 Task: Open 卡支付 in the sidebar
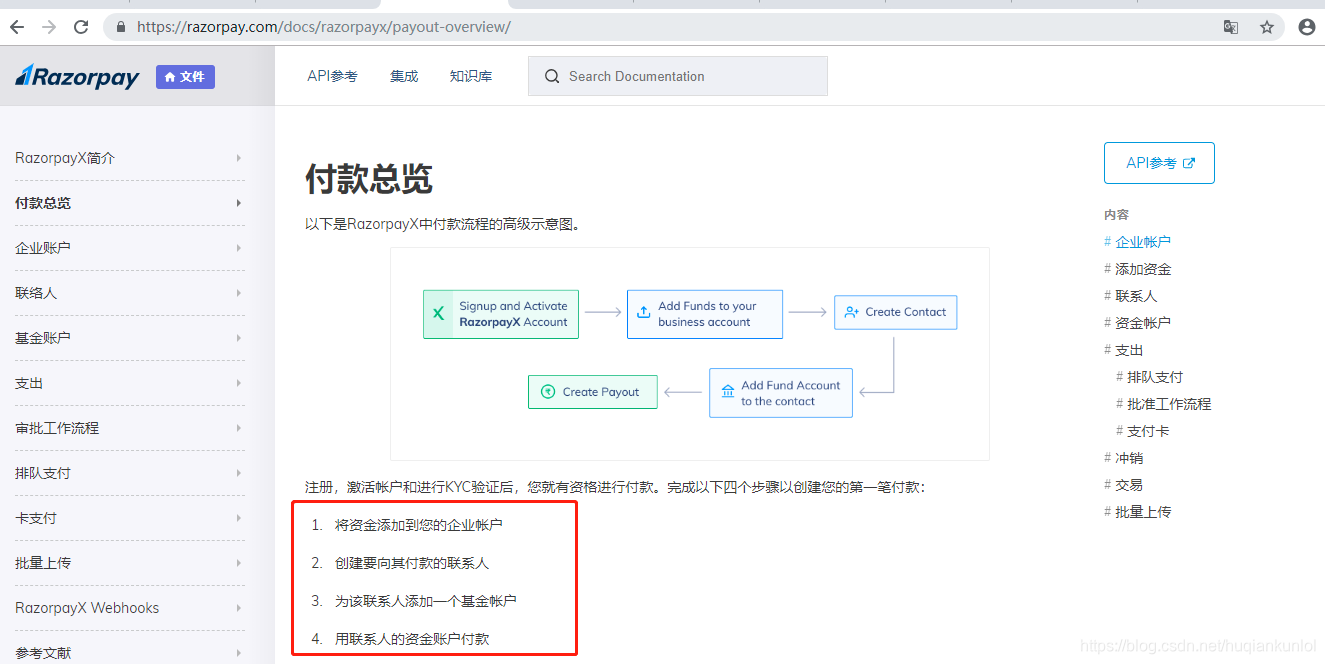click(x=36, y=518)
